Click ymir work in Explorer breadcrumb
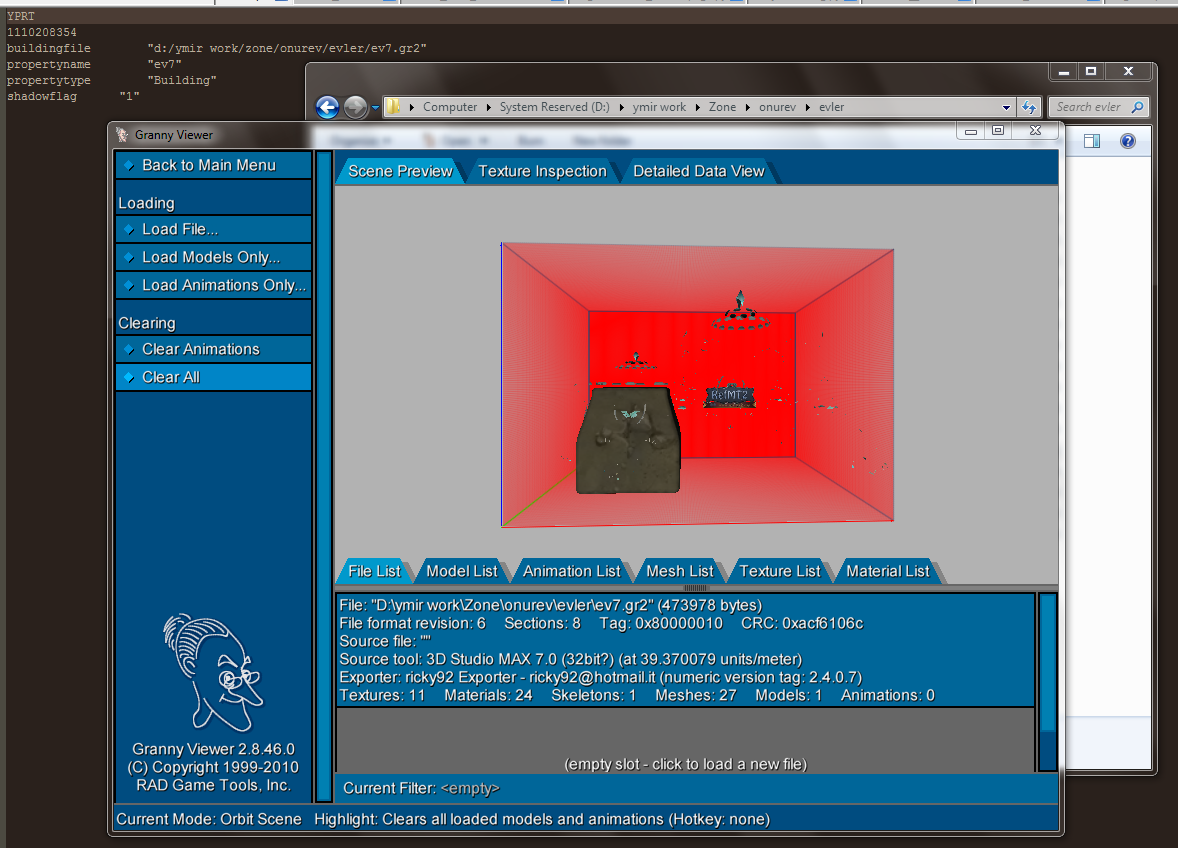This screenshot has width=1178, height=848. click(659, 107)
